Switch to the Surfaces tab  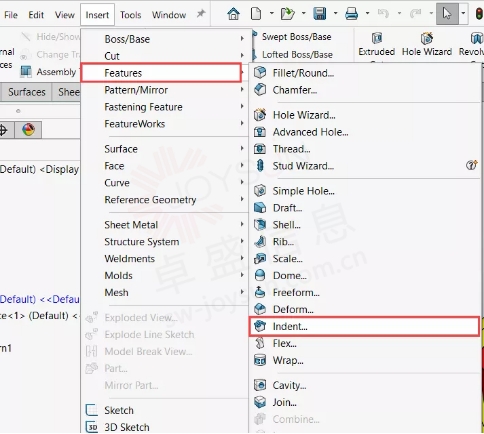[27, 92]
